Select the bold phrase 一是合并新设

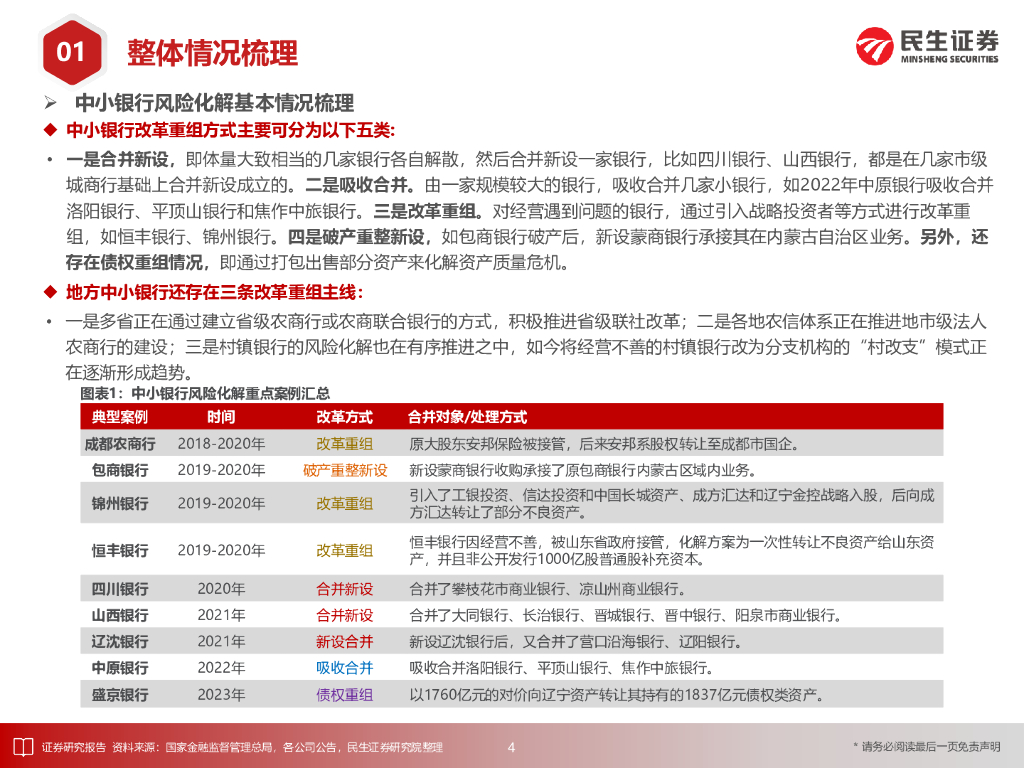117,159
